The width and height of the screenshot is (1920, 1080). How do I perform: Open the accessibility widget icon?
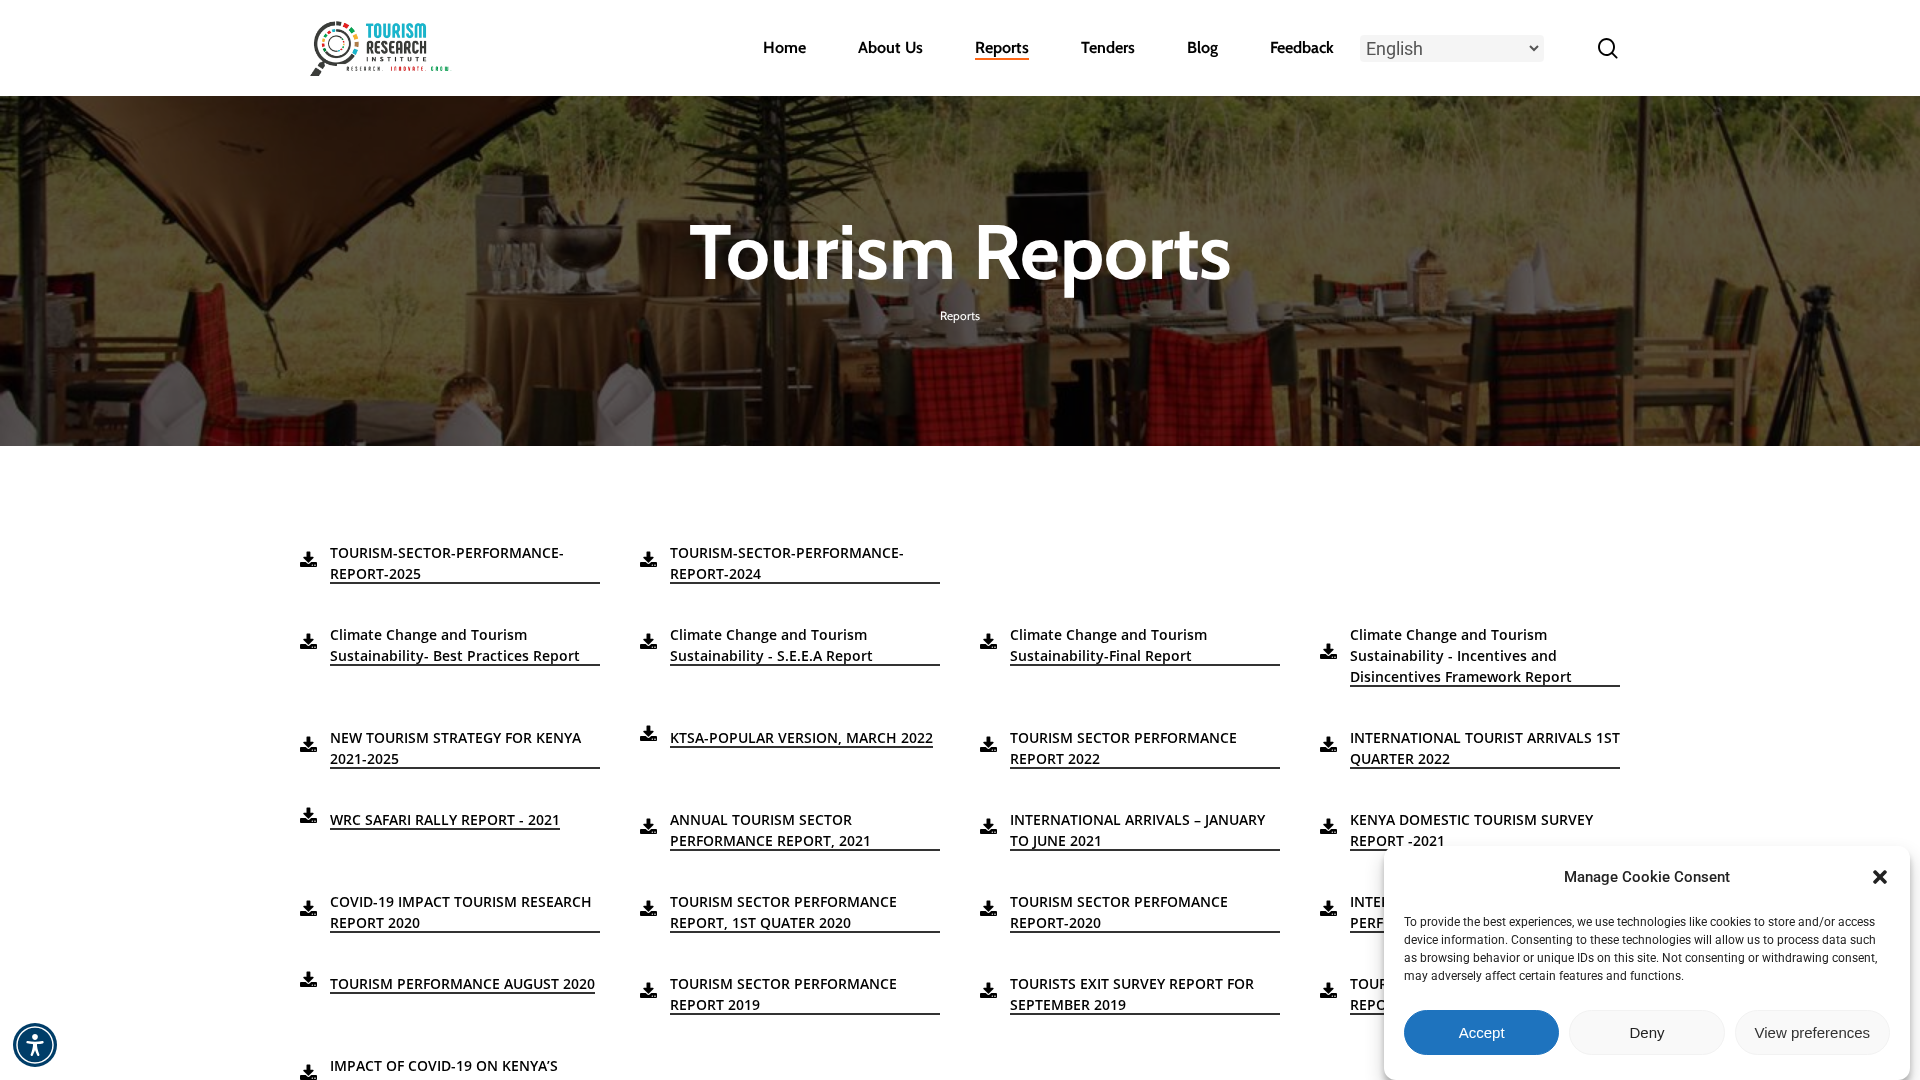point(35,1045)
